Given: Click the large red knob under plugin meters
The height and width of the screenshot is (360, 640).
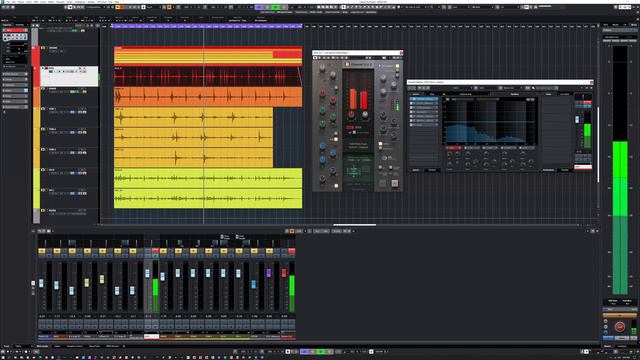Looking at the screenshot, I should pos(351,114).
